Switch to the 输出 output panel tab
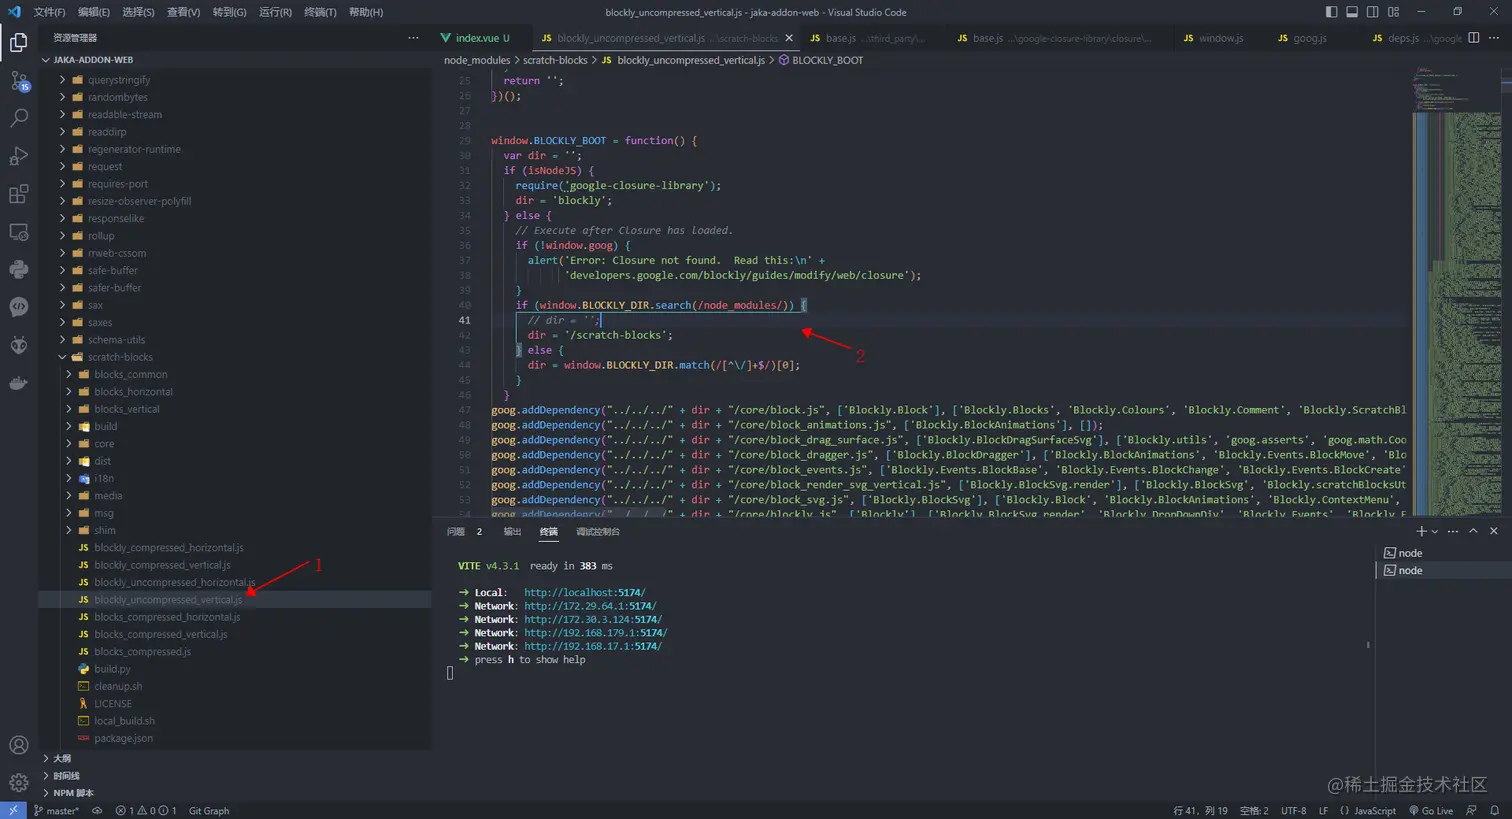 click(x=512, y=531)
